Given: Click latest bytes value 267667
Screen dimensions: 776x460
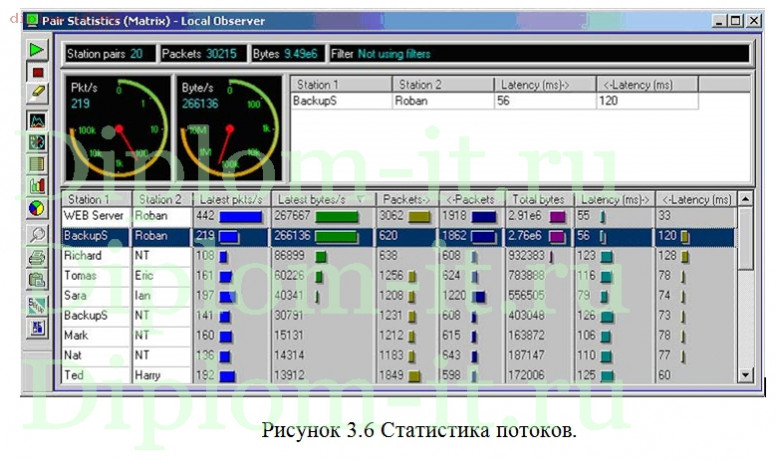Looking at the screenshot, I should (292, 216).
